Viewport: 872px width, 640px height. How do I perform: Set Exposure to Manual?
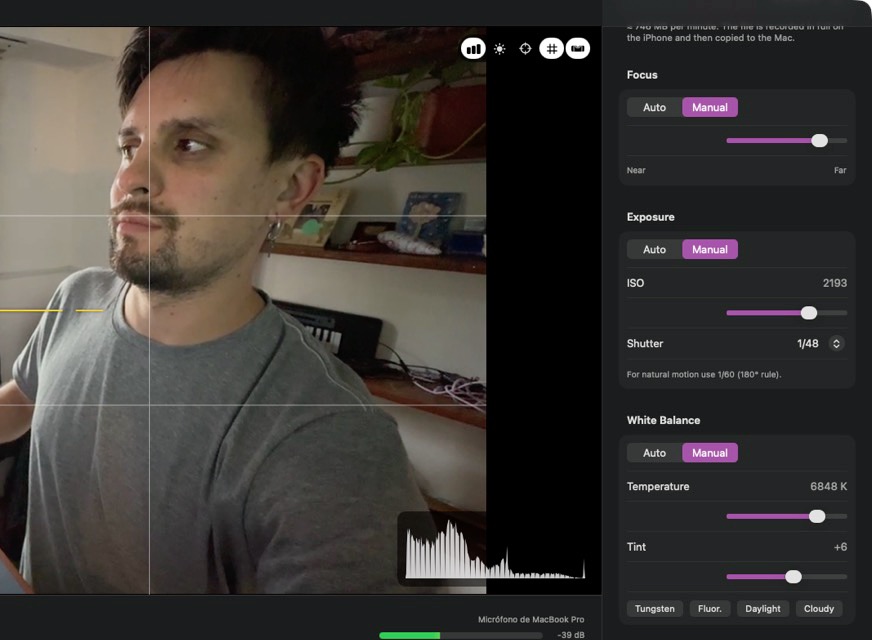pos(710,250)
